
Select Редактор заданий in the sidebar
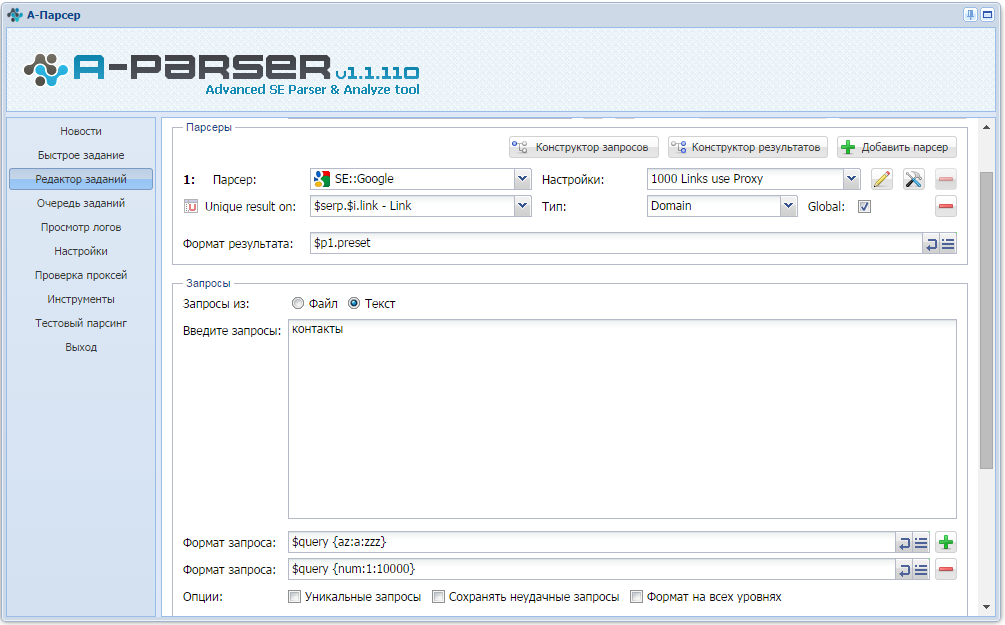(x=81, y=179)
